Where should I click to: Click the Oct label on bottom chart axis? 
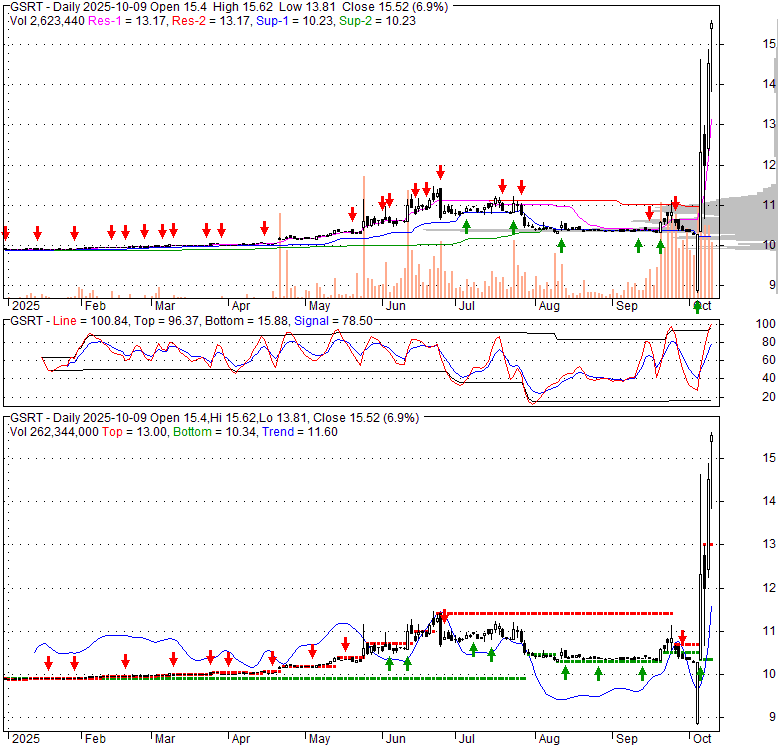tap(702, 739)
